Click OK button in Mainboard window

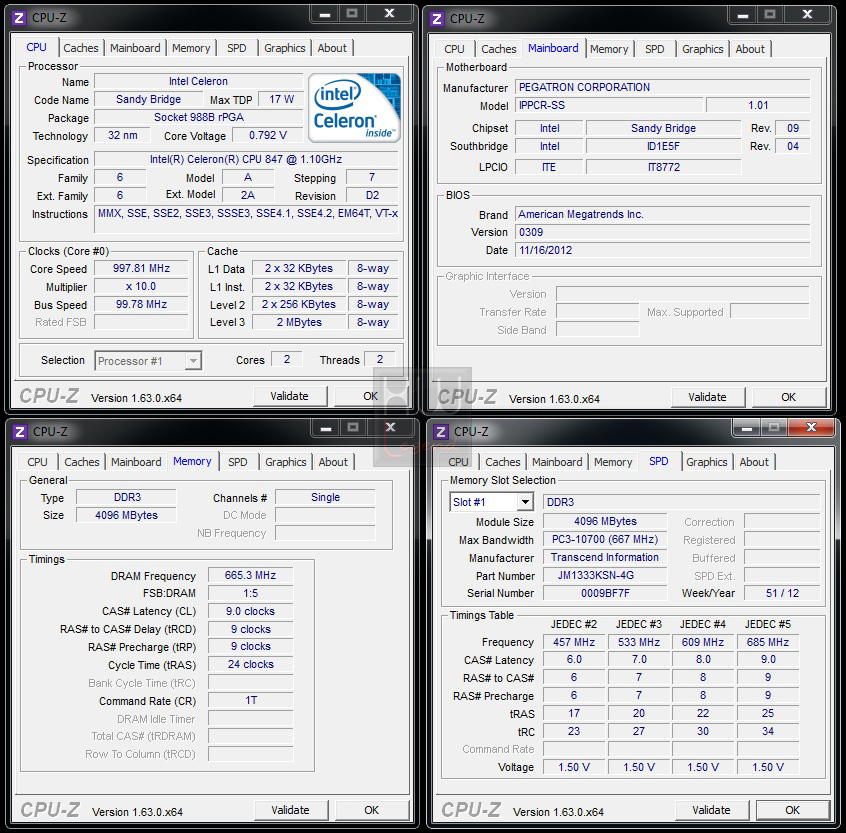(788, 397)
